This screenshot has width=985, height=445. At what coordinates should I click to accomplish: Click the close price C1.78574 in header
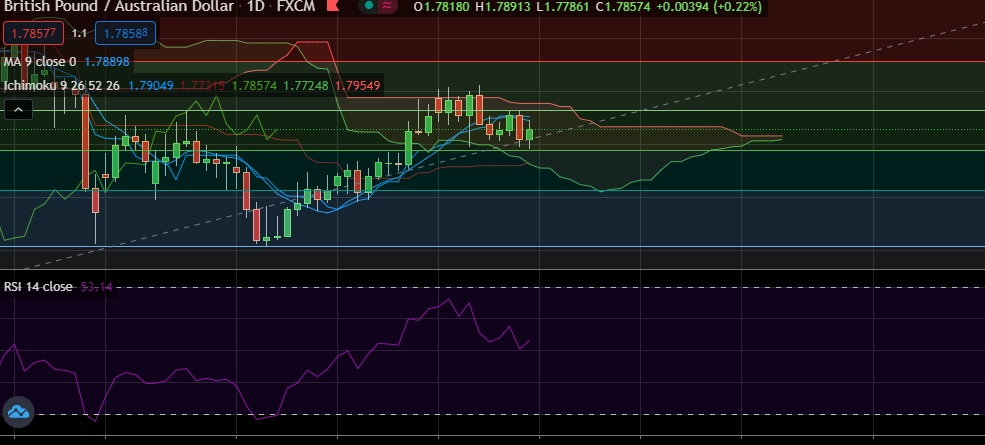(x=621, y=7)
